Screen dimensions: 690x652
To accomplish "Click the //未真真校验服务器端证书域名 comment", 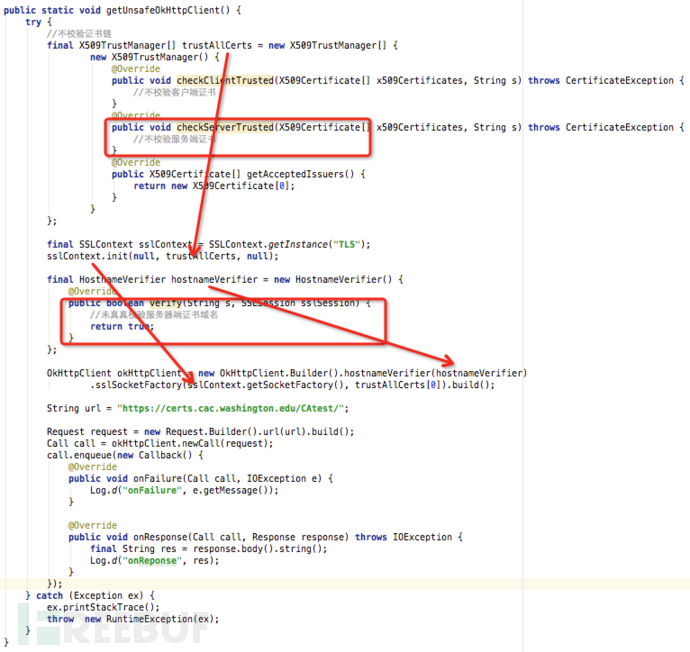I will point(154,315).
